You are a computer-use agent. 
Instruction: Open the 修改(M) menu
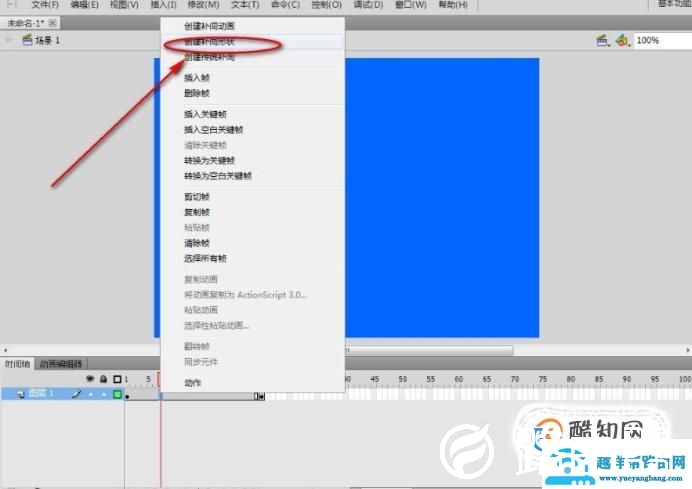click(x=203, y=5)
